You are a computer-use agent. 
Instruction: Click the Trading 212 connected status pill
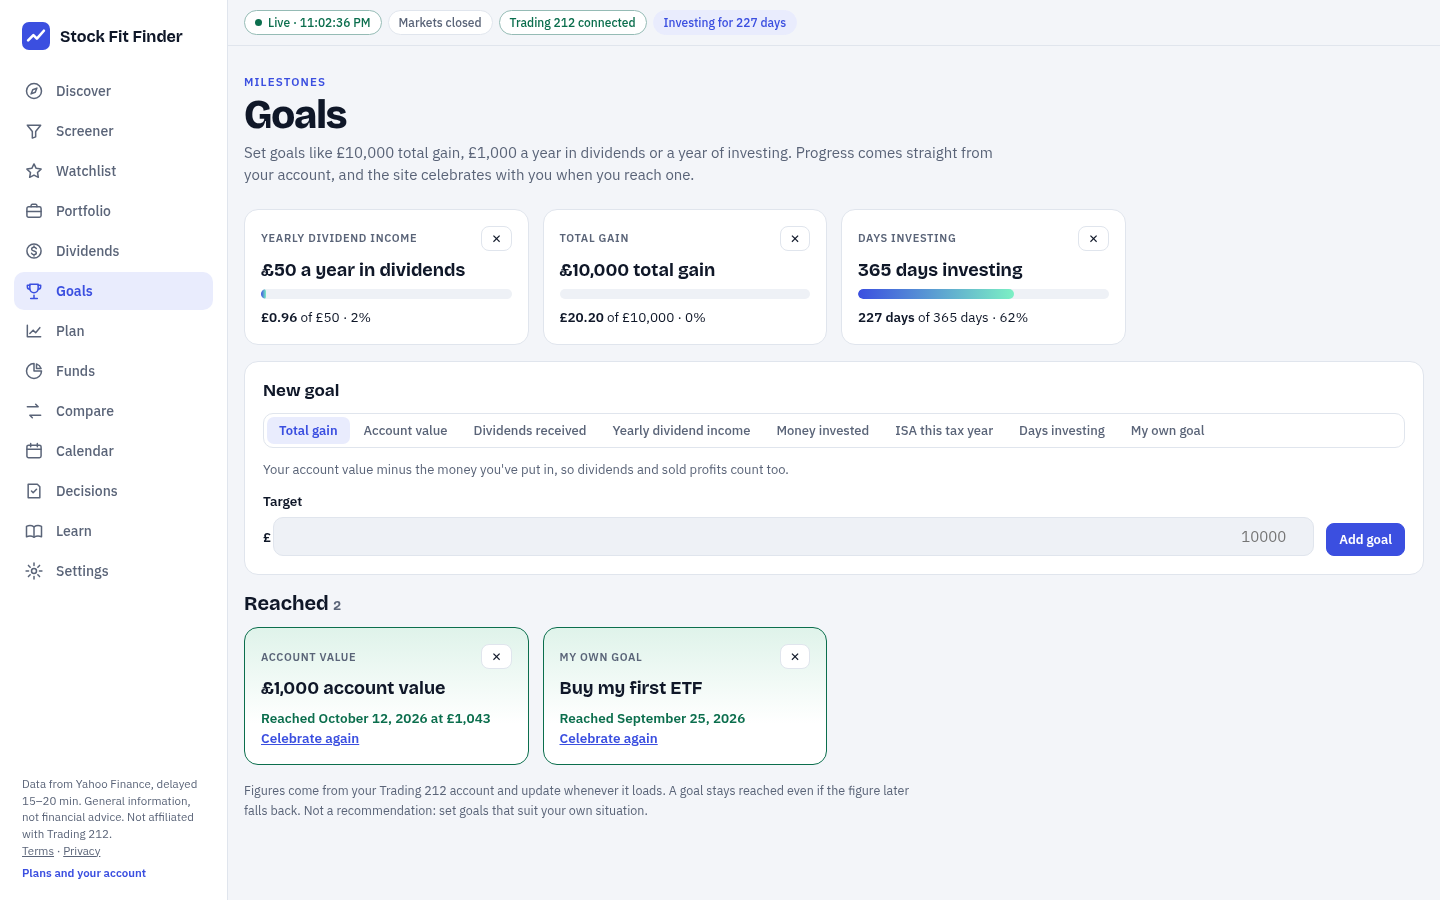pyautogui.click(x=572, y=23)
